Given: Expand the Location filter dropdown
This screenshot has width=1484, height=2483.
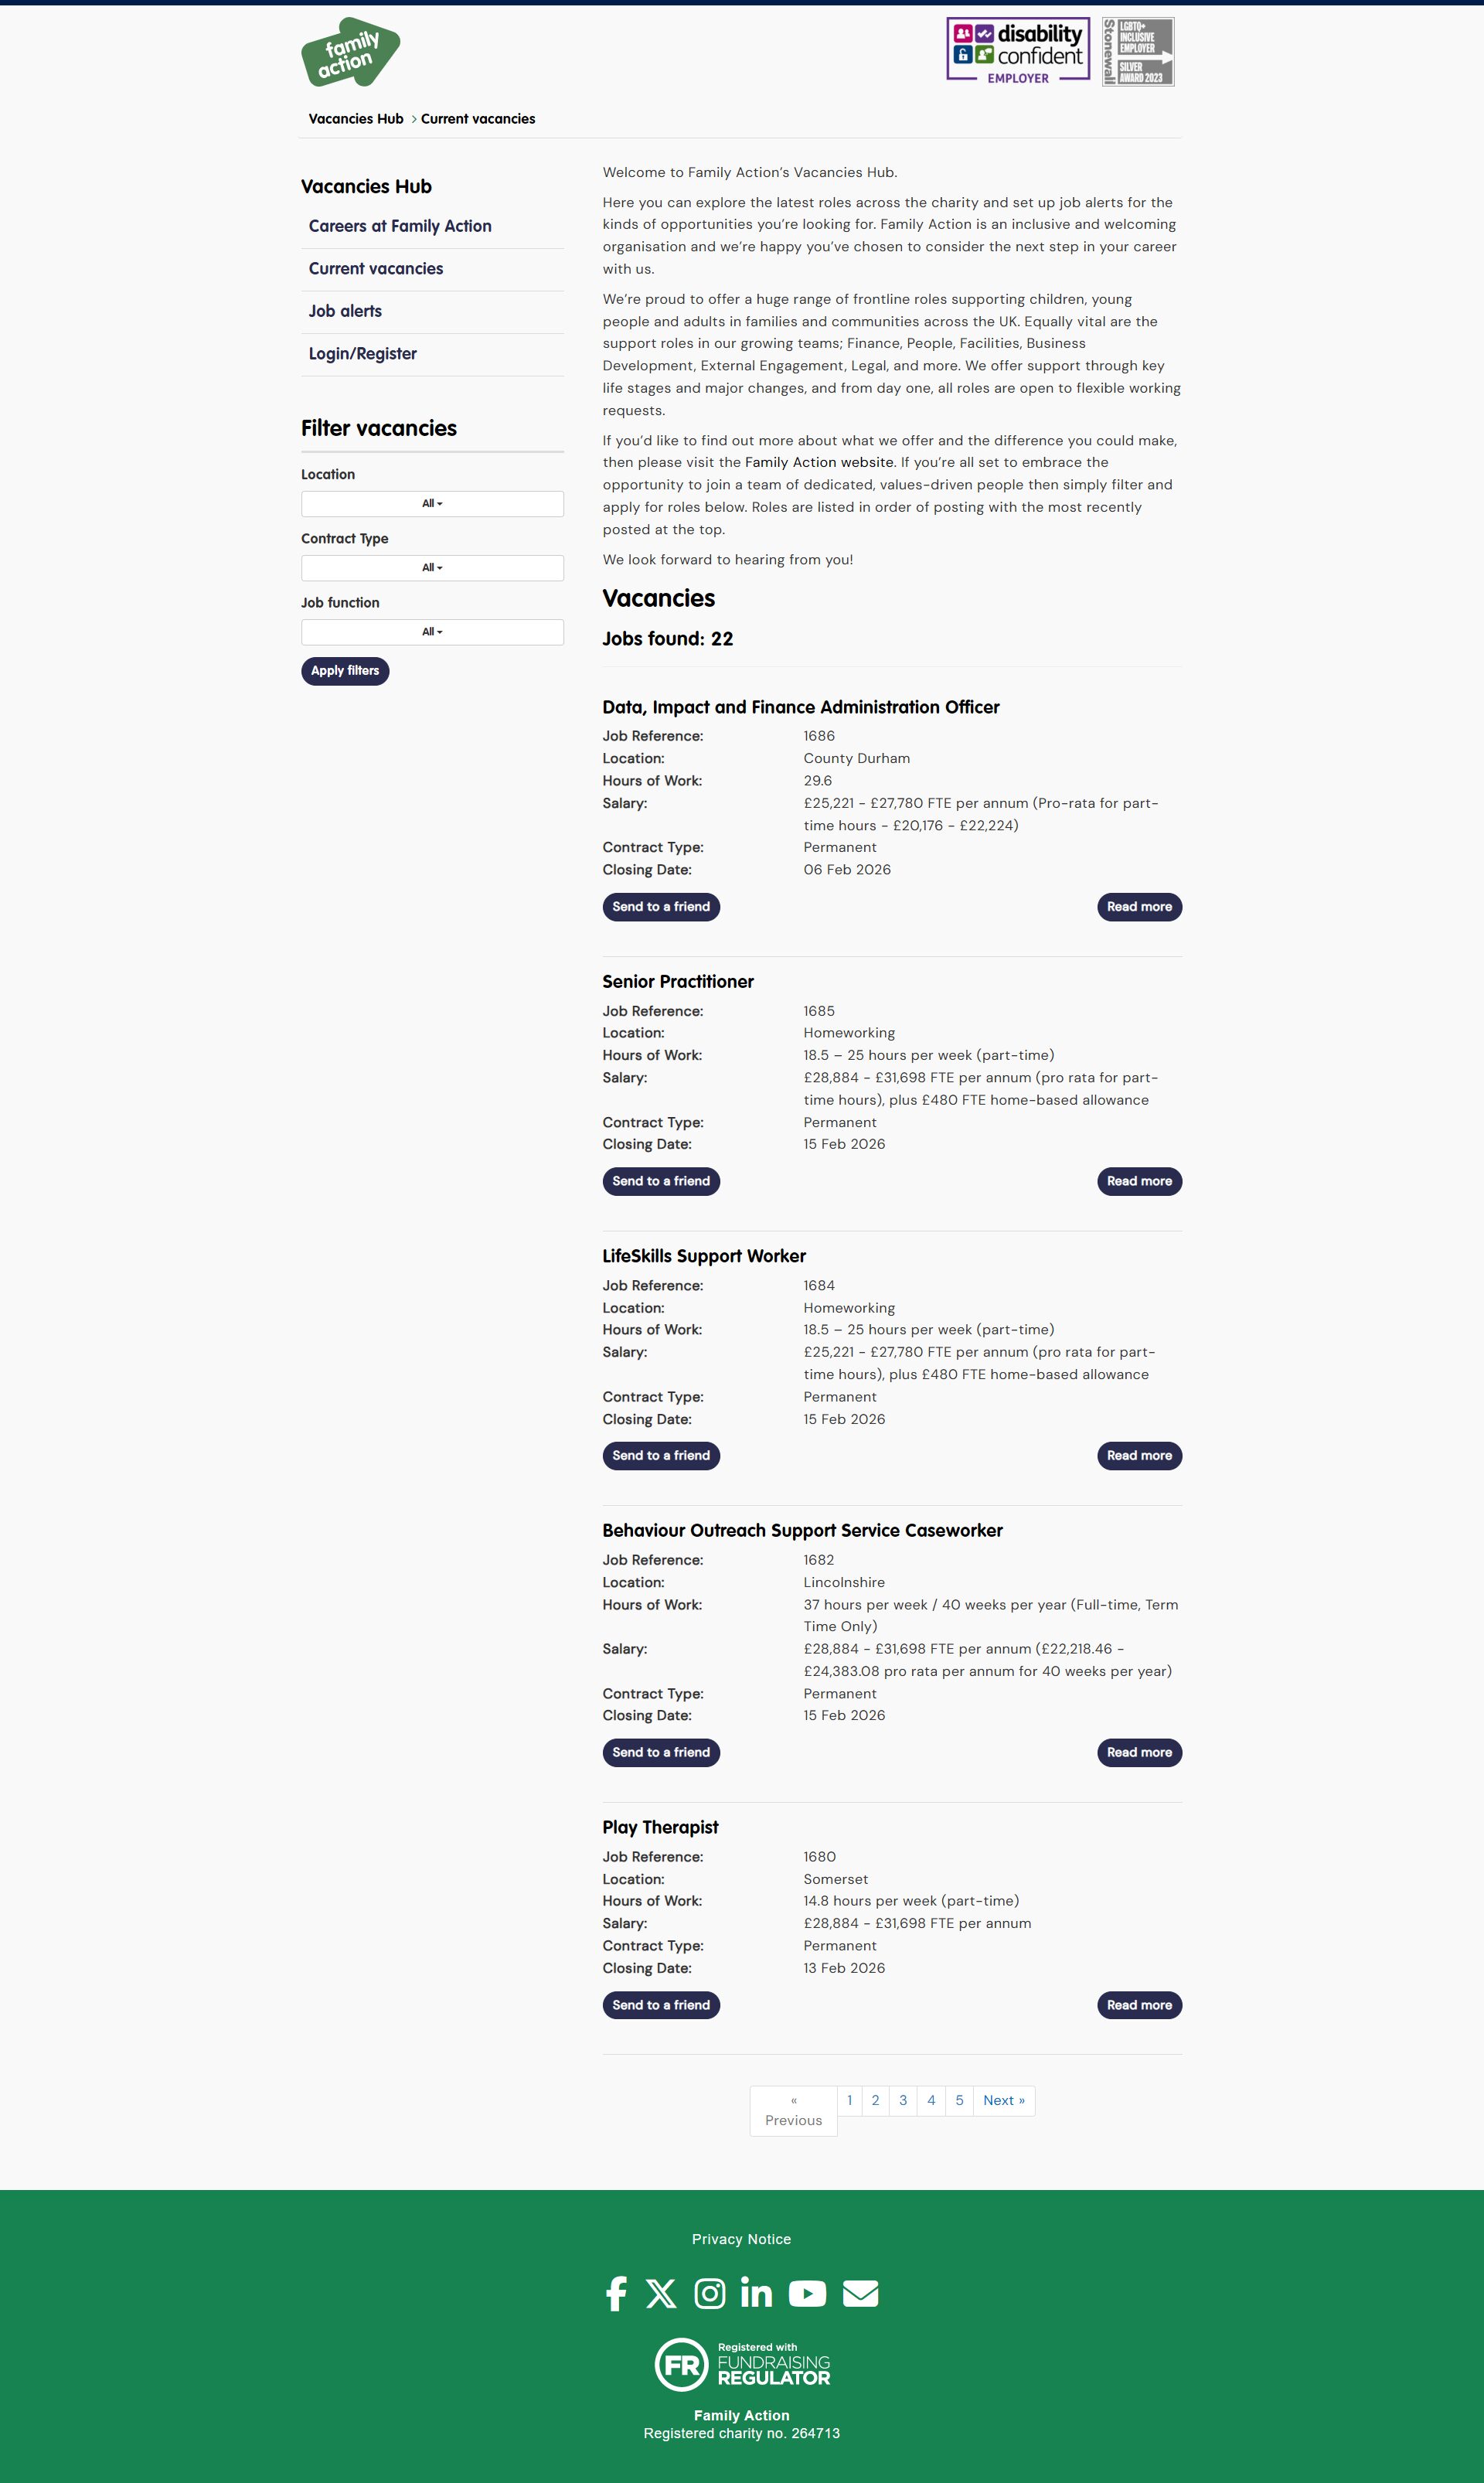Looking at the screenshot, I should point(432,504).
